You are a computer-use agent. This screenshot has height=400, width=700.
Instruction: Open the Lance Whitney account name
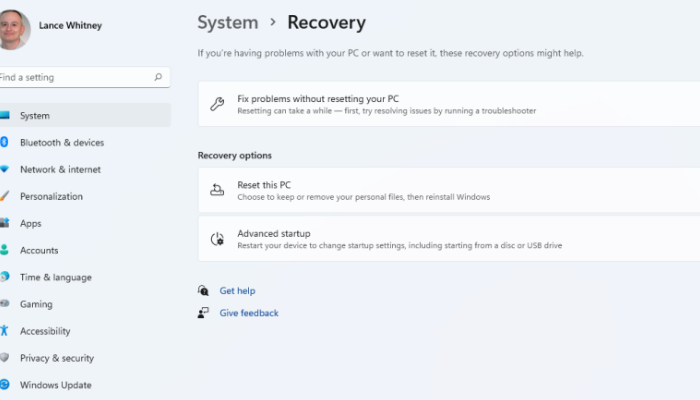(x=70, y=25)
